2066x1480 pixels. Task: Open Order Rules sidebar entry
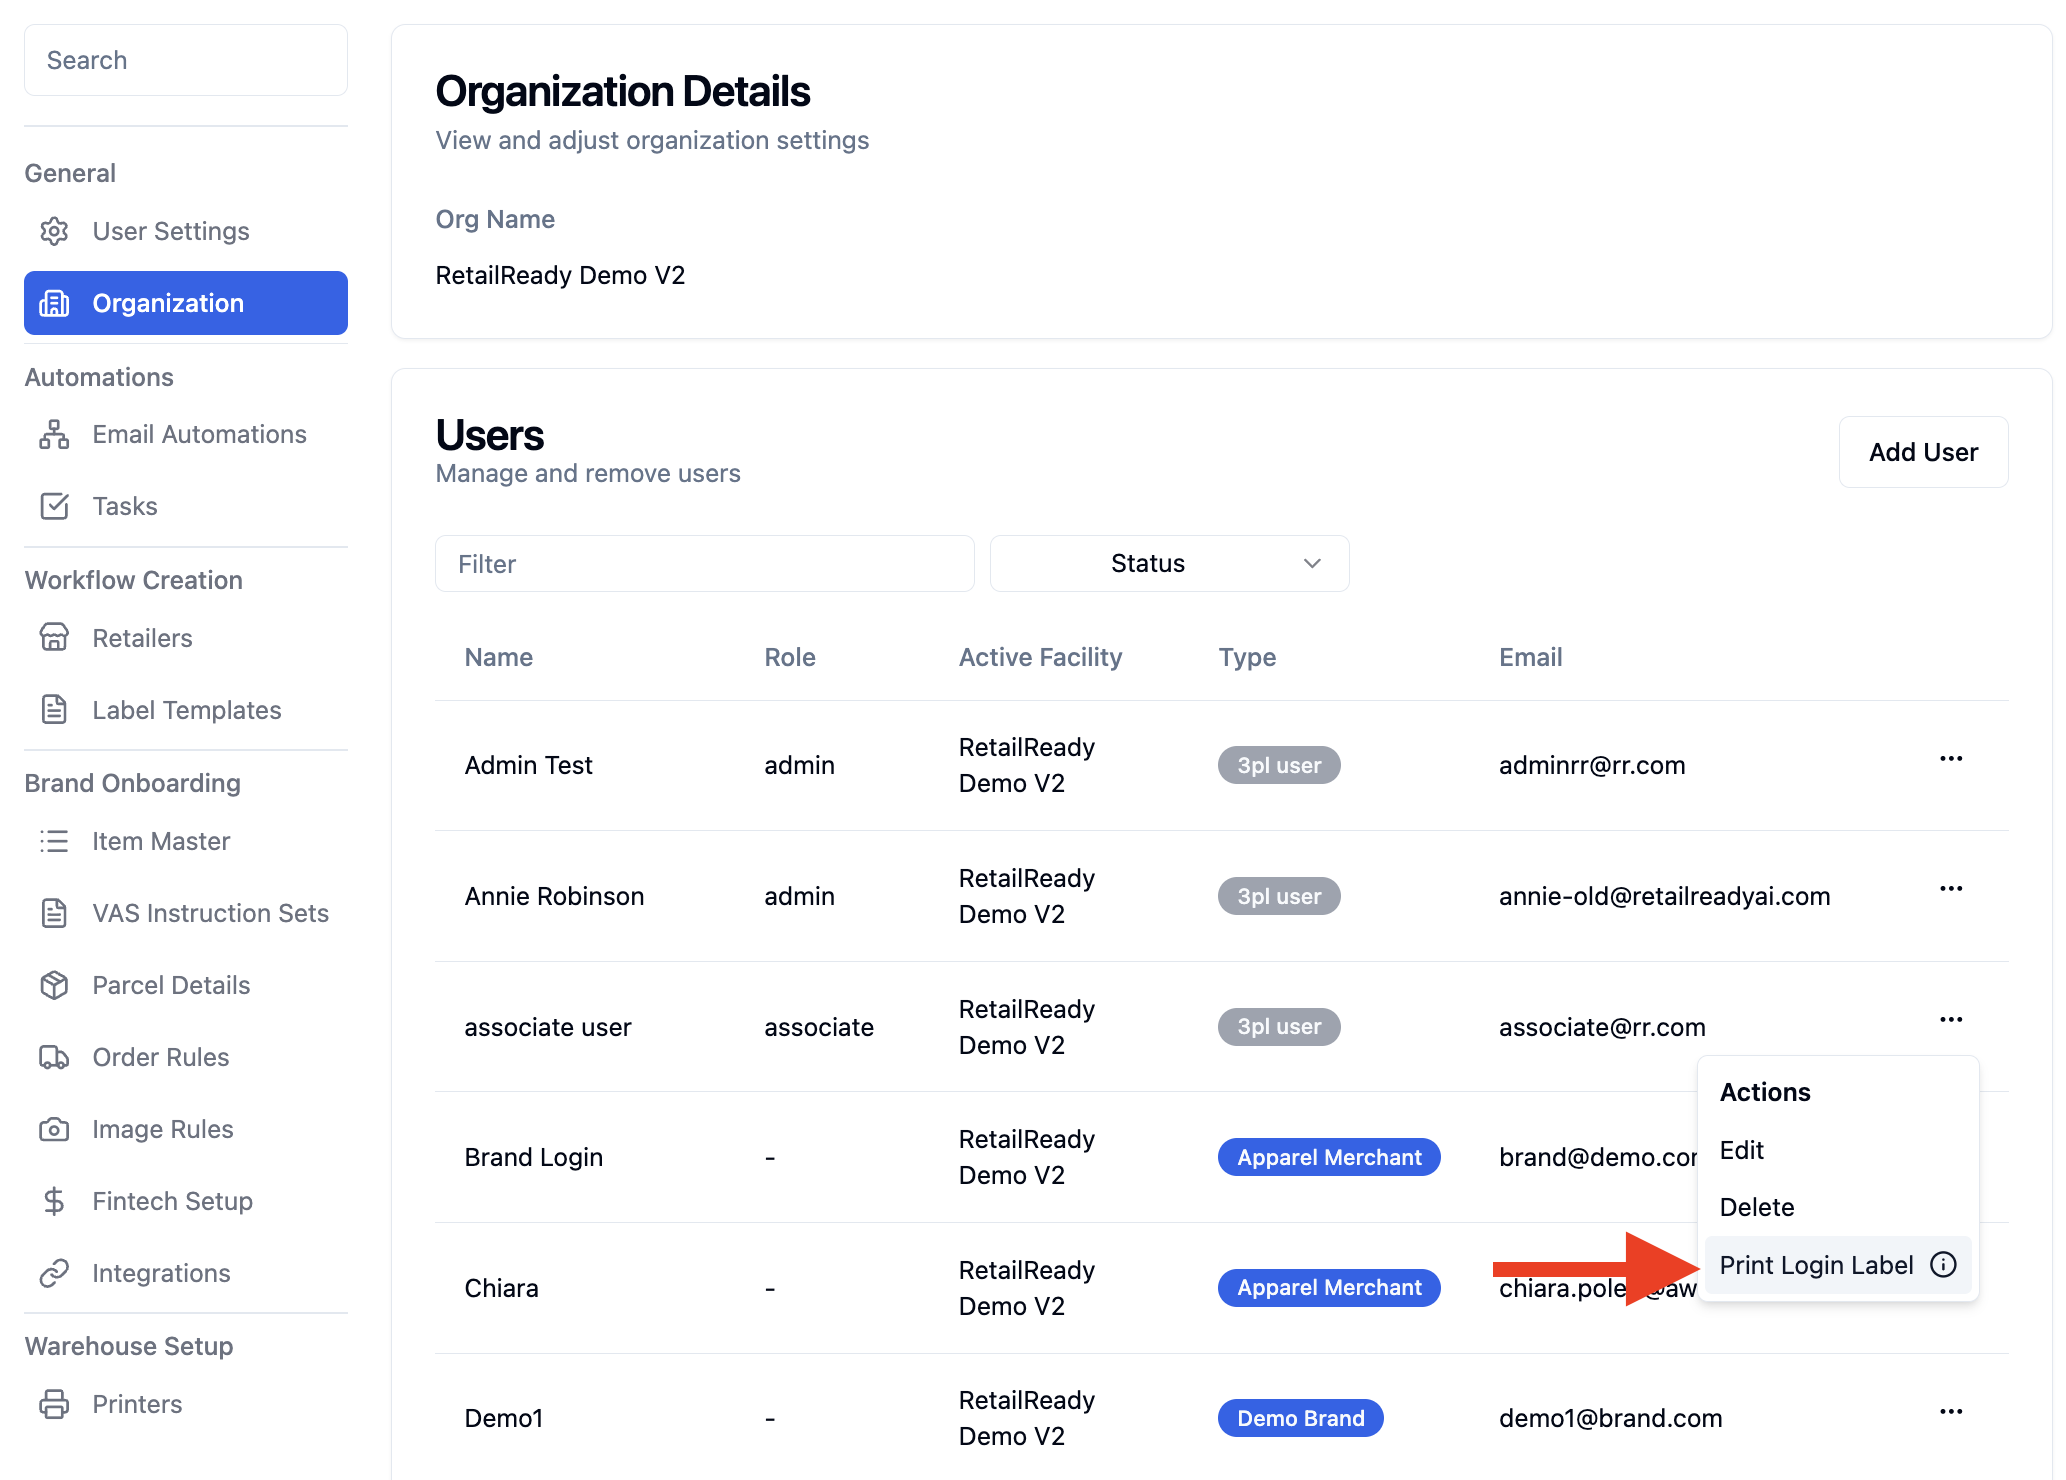click(186, 1057)
